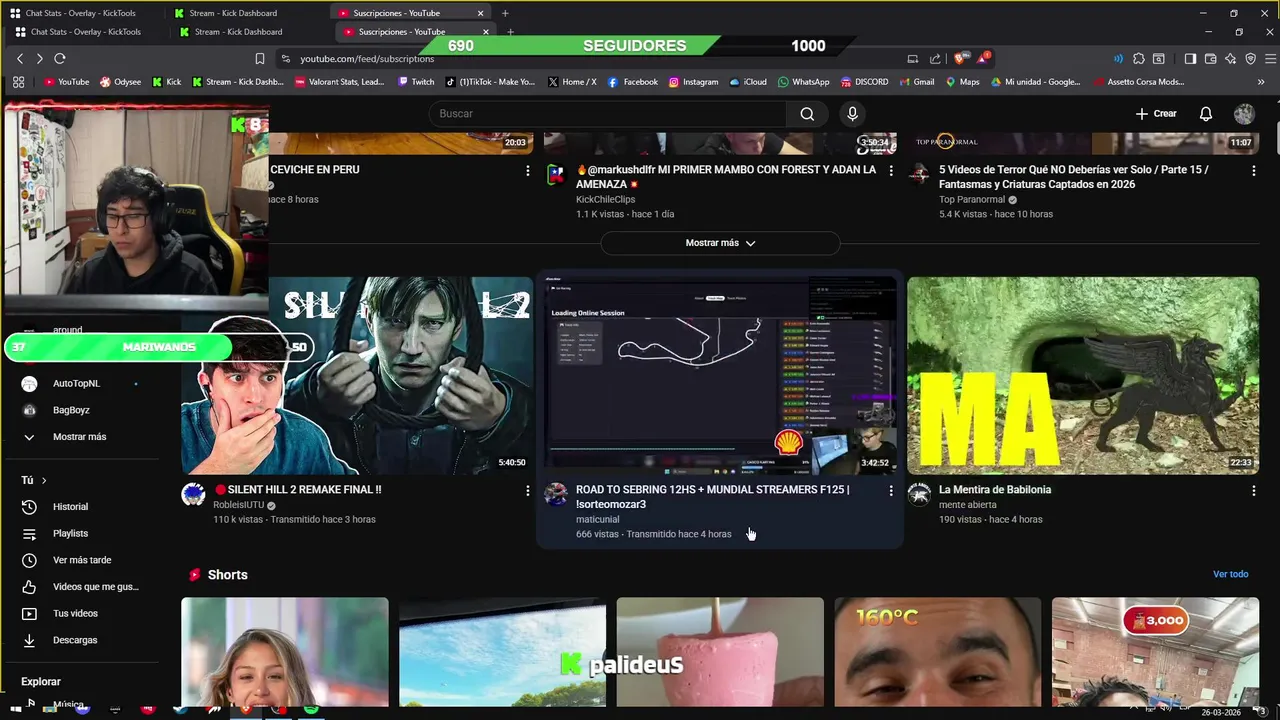The width and height of the screenshot is (1280, 720).
Task: Open the Brave Shields lion icon
Action: (x=961, y=59)
